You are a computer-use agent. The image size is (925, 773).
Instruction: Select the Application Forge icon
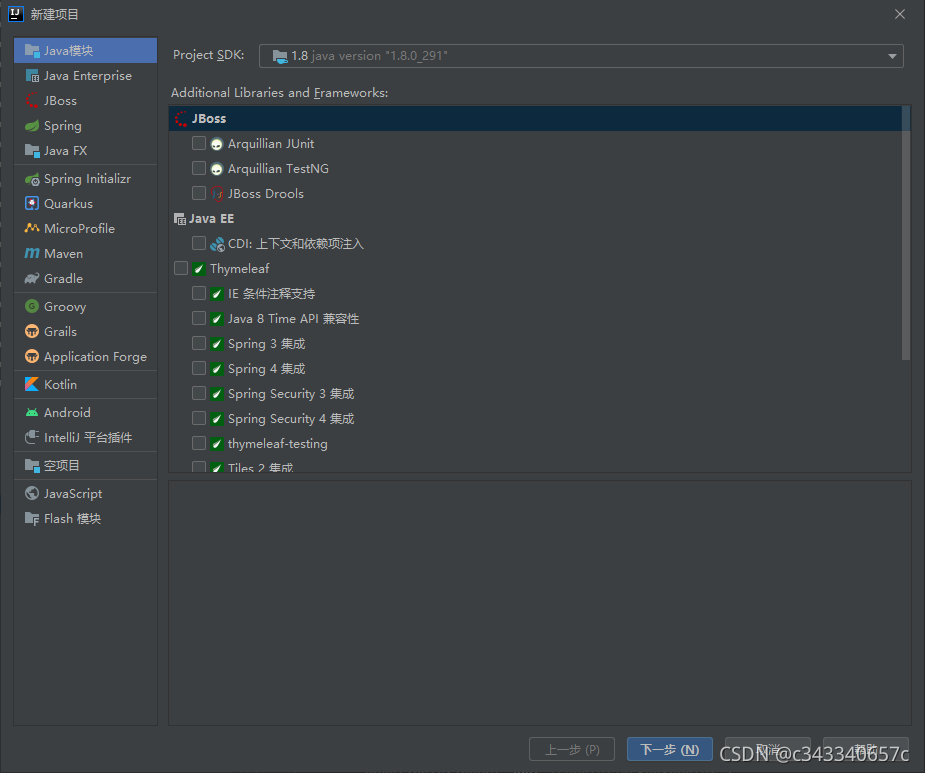tap(32, 356)
